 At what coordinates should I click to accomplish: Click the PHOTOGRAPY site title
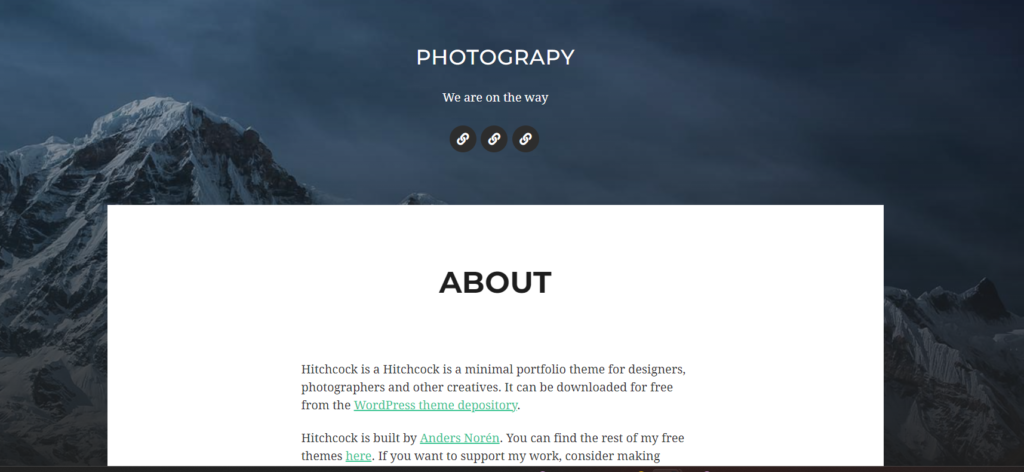[495, 57]
